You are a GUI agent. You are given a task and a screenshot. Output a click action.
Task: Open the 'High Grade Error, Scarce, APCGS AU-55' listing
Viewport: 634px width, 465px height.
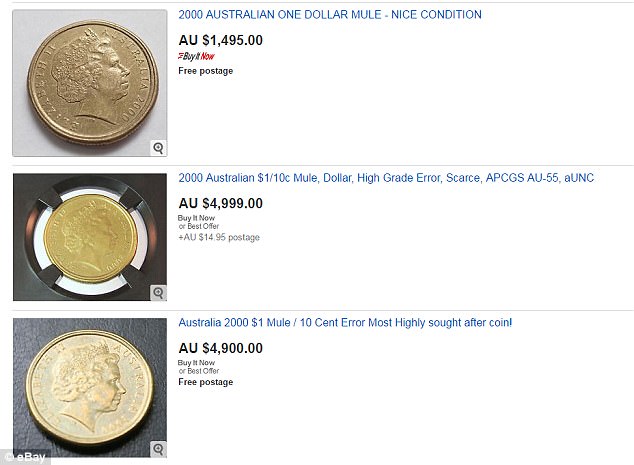386,178
